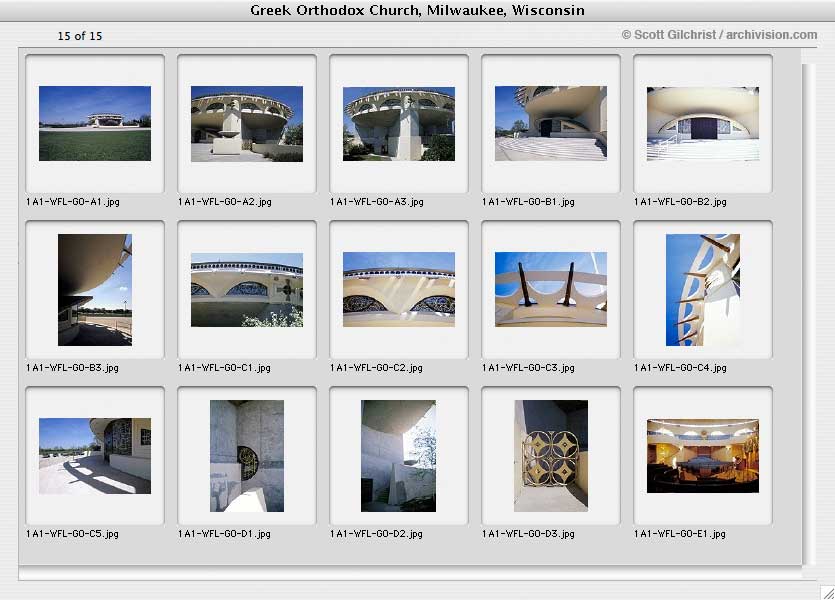
Task: Click the filename label 1A1-WFL-GO-B3.jpg
Action: (x=72, y=368)
